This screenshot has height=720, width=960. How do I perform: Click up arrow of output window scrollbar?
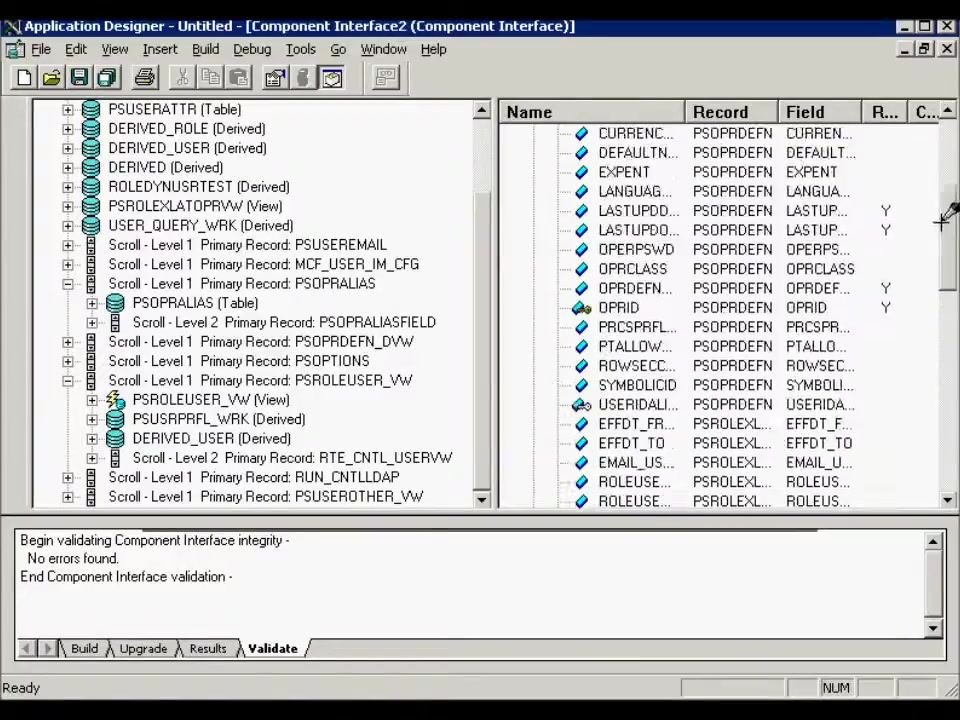tap(933, 541)
